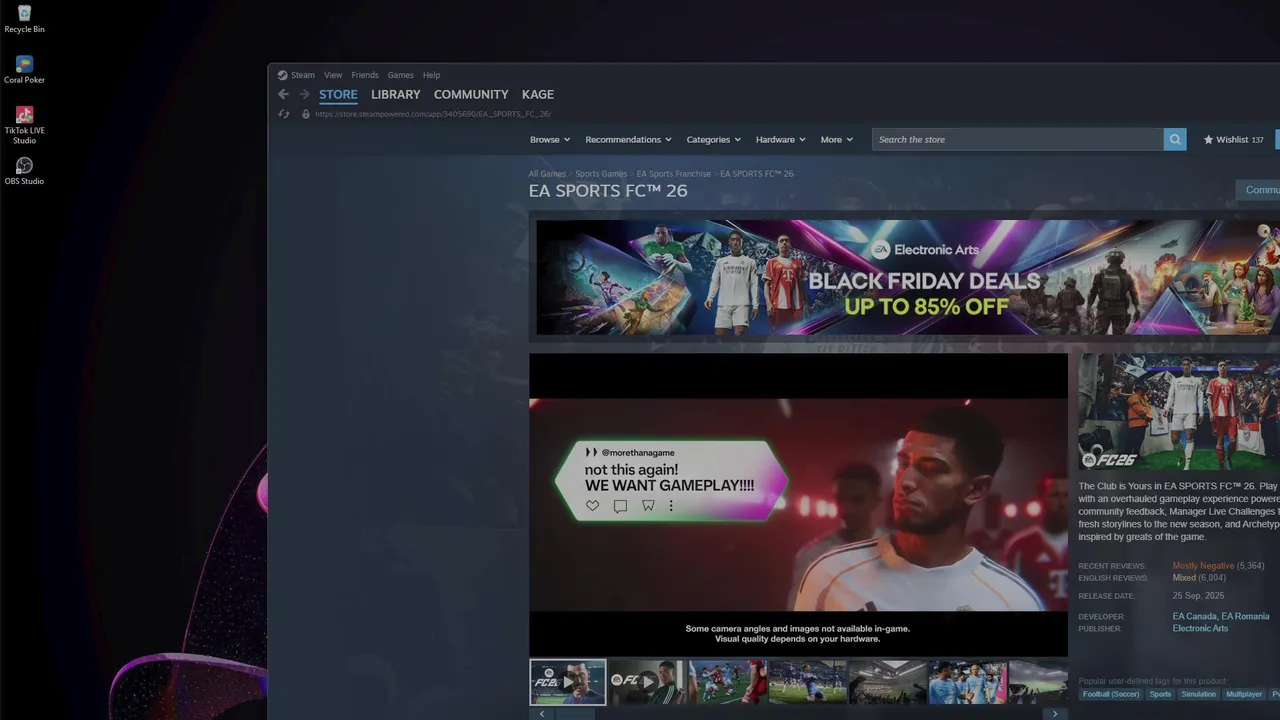The height and width of the screenshot is (720, 1280).
Task: Open the Games menu
Action: point(401,75)
